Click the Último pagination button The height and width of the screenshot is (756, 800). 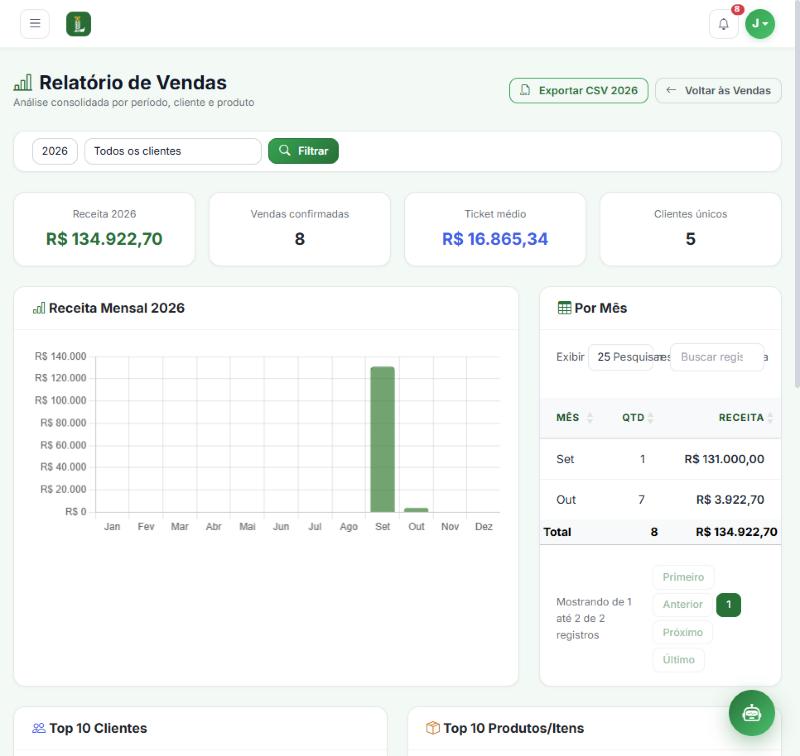[679, 660]
